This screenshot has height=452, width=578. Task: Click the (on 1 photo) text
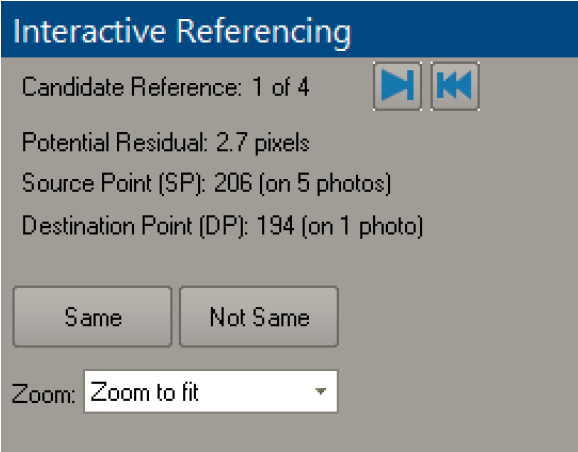click(362, 226)
